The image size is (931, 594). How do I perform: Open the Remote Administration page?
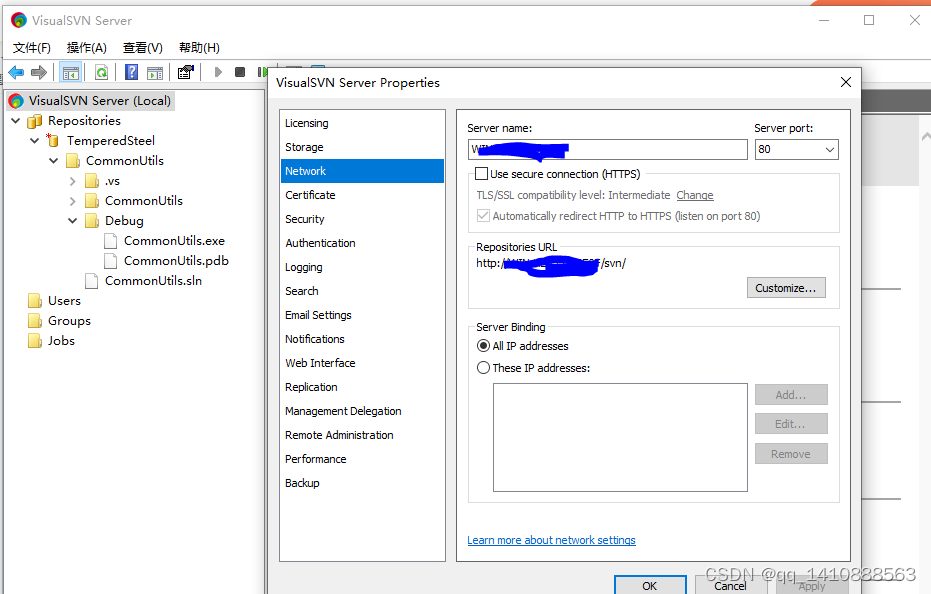(362, 435)
